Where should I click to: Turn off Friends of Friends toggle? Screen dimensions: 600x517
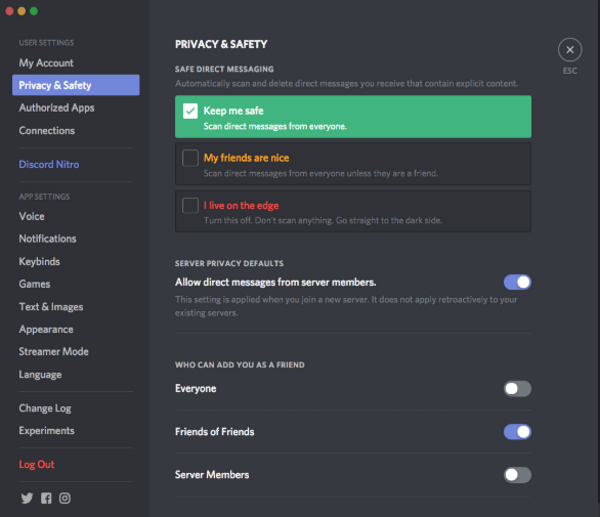tap(517, 432)
